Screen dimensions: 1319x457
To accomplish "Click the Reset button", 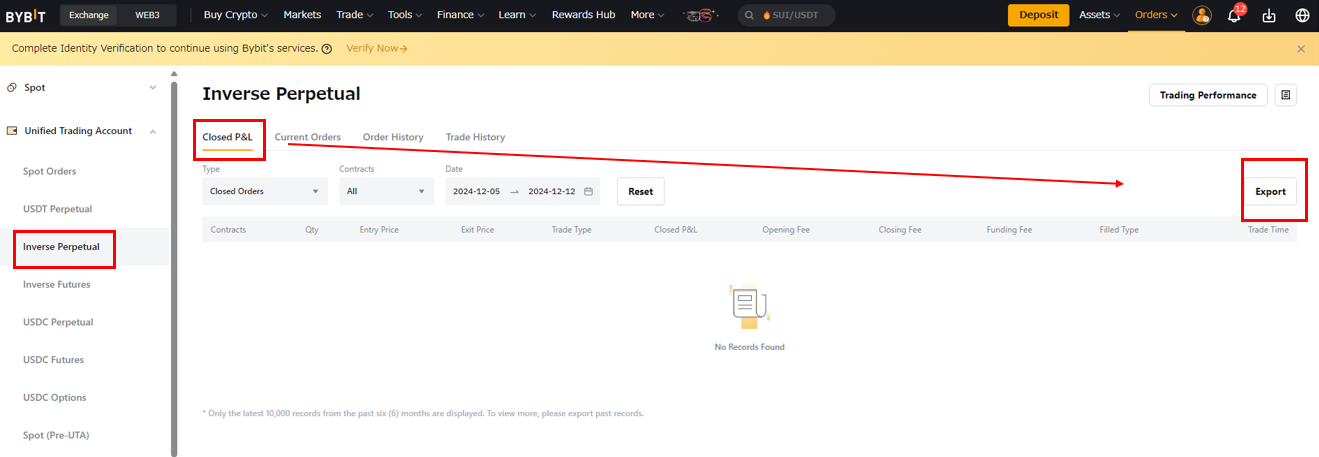I will tap(640, 191).
